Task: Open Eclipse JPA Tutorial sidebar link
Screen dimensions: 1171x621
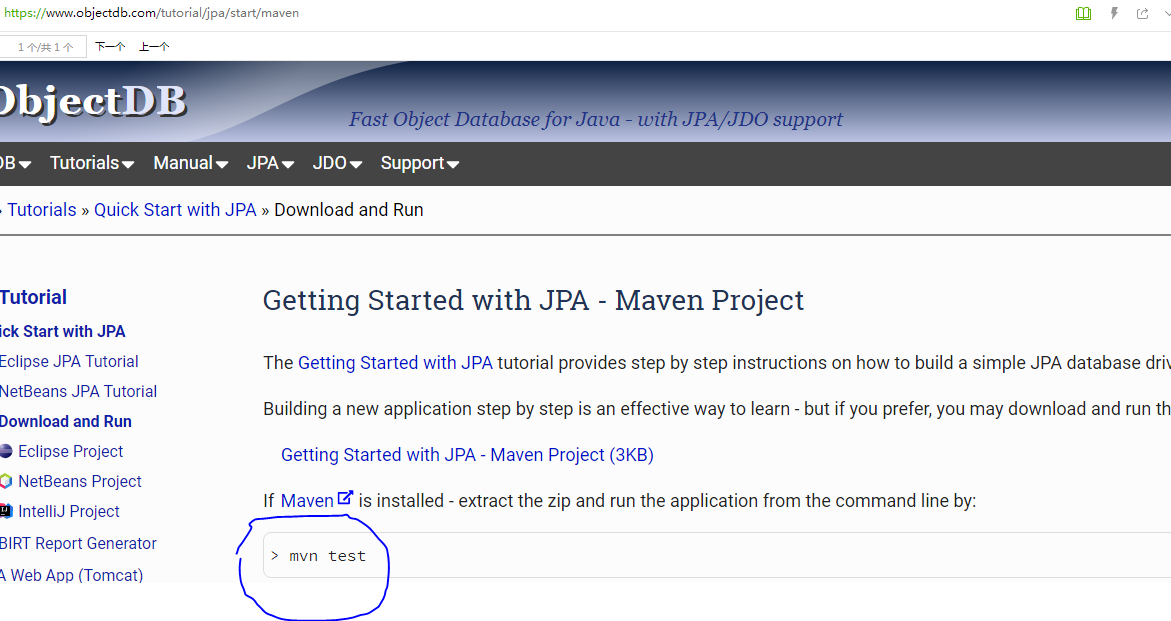Action: pos(69,361)
